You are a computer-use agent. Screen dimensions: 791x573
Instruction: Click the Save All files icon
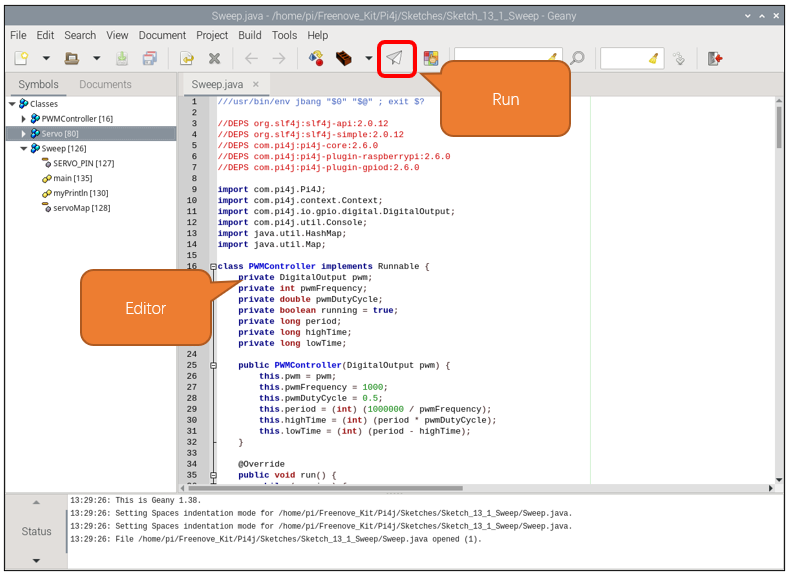(150, 59)
